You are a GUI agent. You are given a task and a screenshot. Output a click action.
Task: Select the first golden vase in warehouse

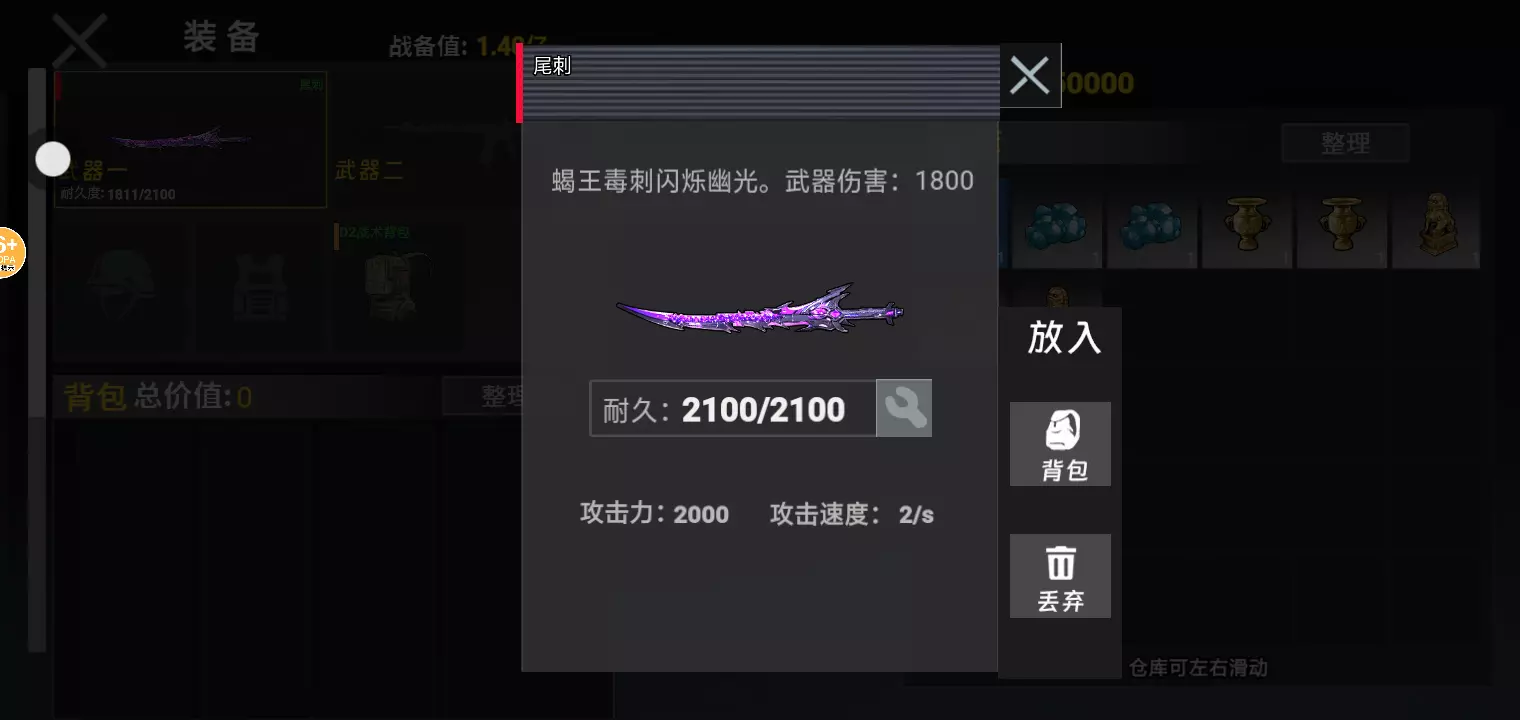[x=1246, y=227]
